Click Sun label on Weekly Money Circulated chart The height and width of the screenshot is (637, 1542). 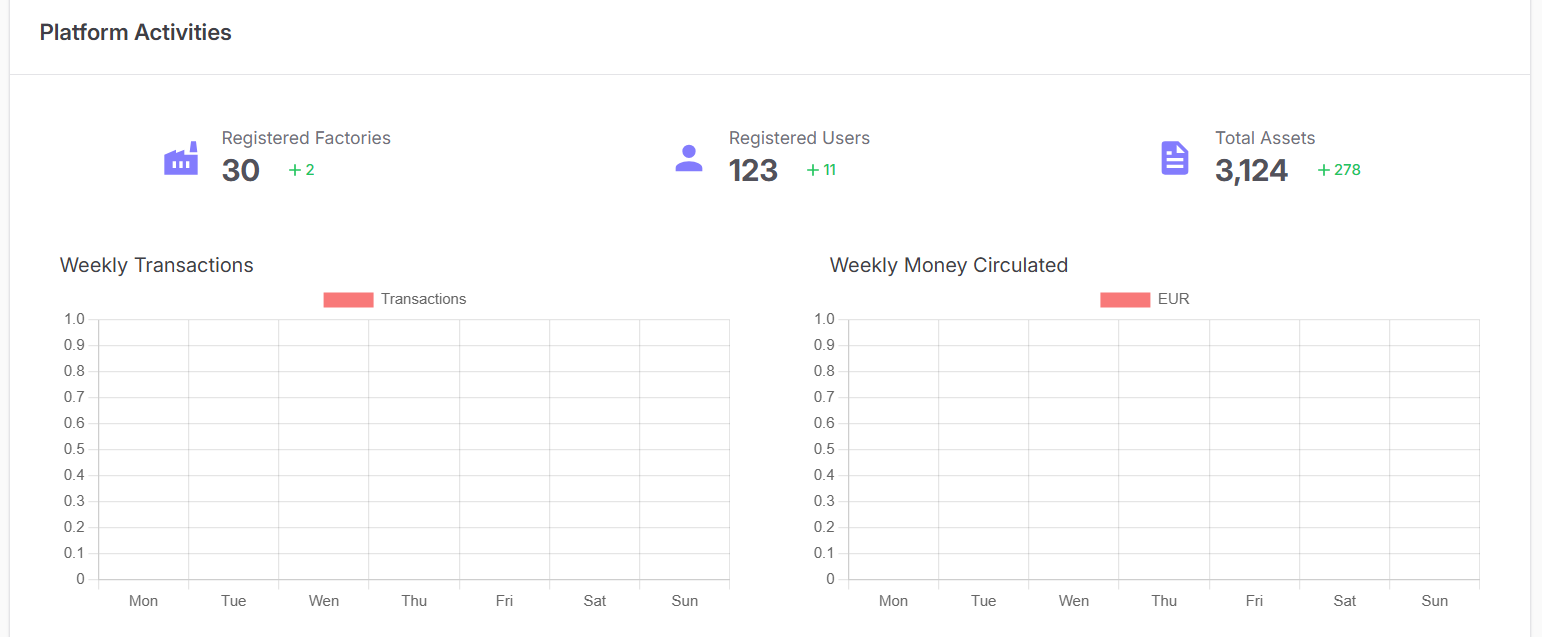1434,601
